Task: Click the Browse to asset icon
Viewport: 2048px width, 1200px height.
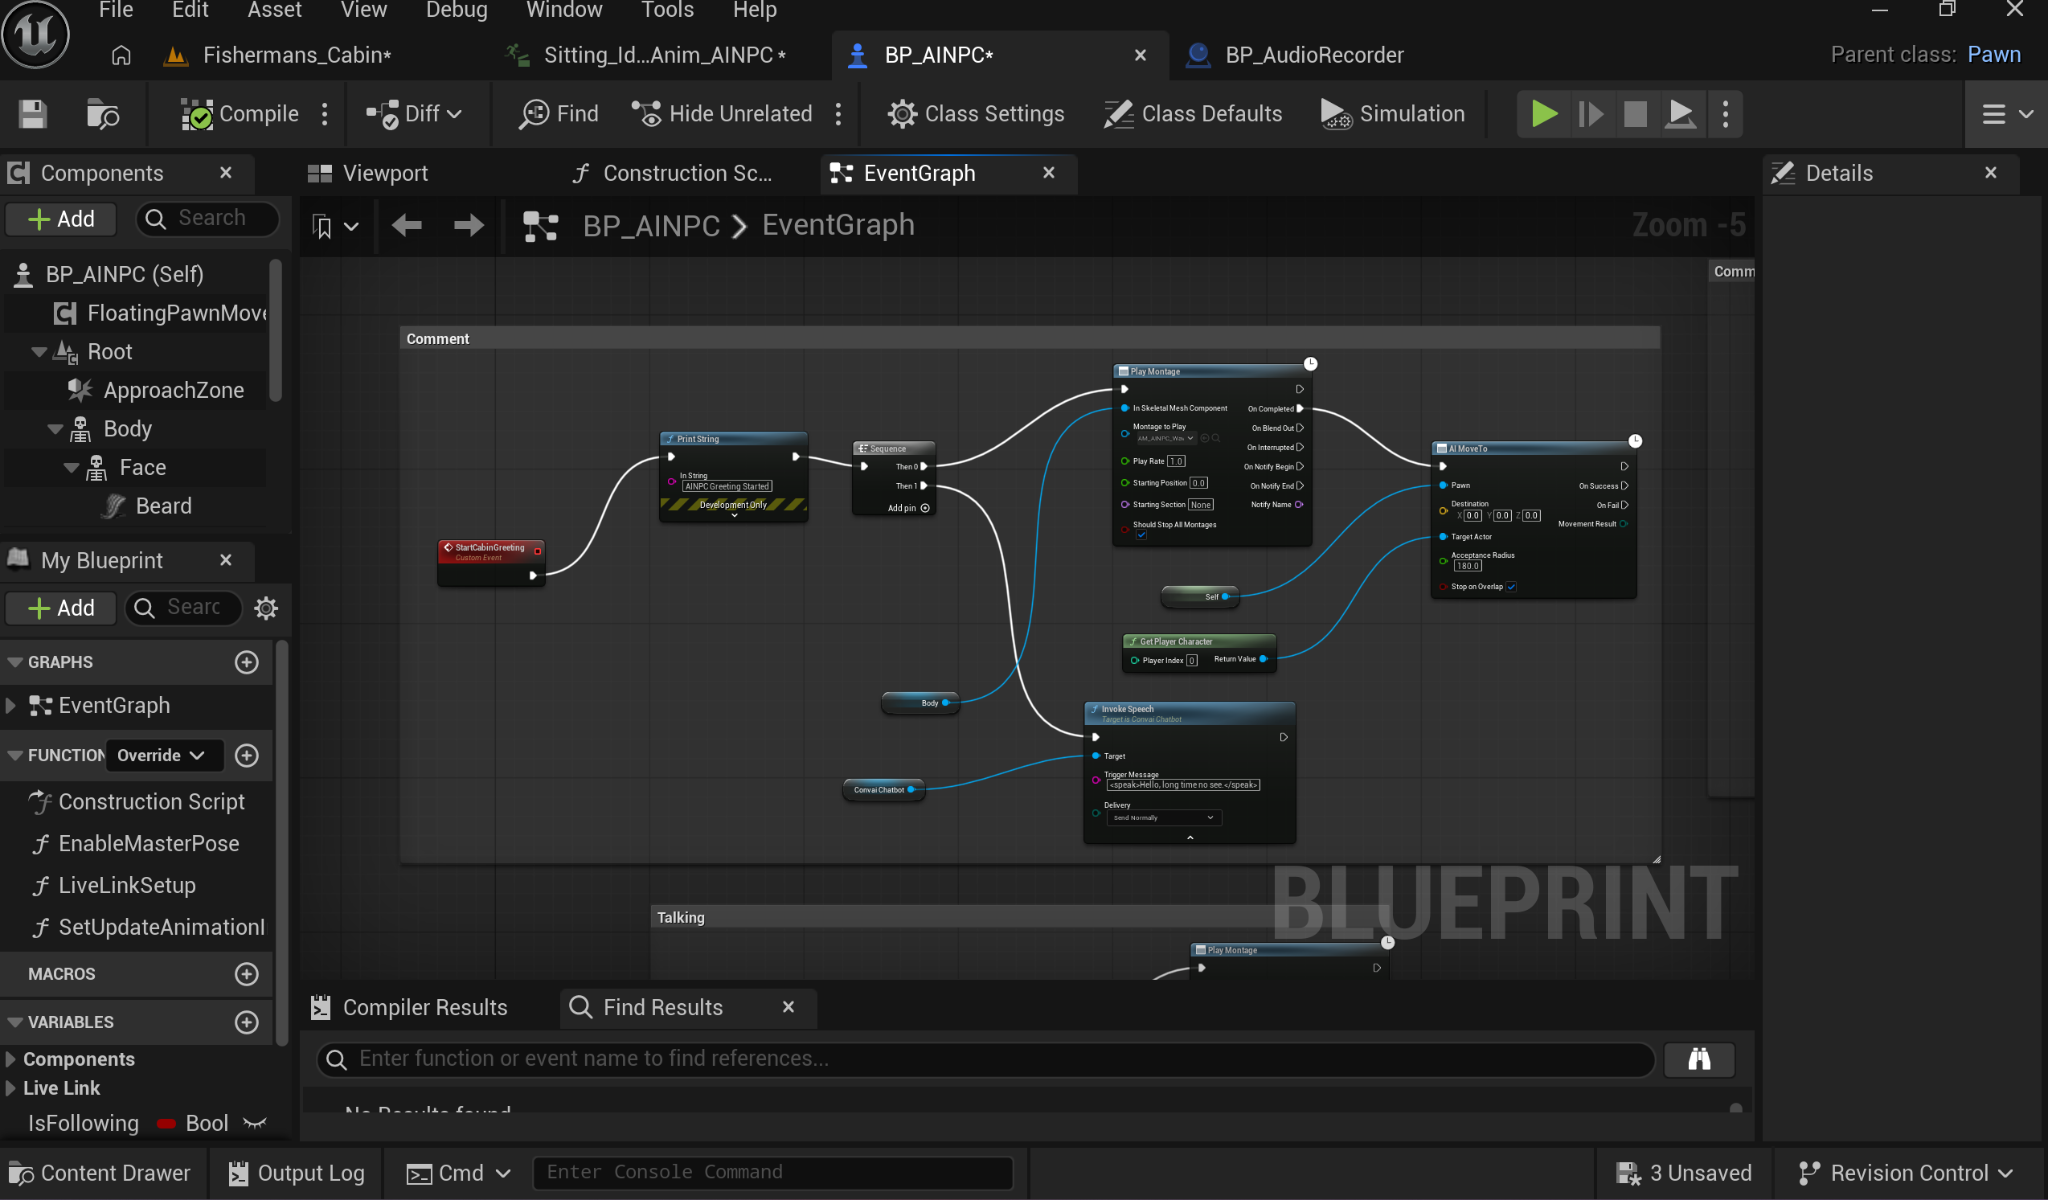Action: 103,114
